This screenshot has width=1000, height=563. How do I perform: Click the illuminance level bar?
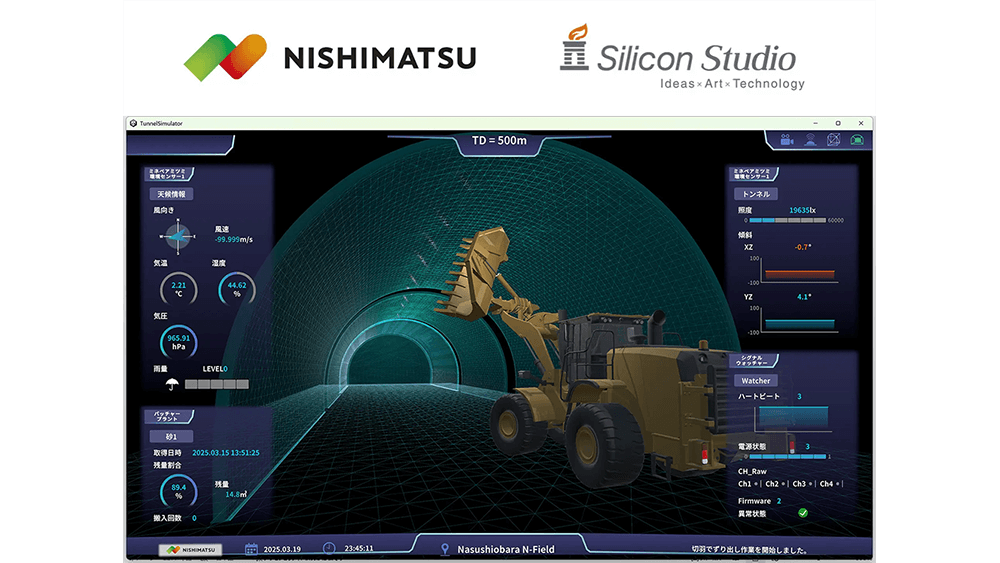click(788, 220)
